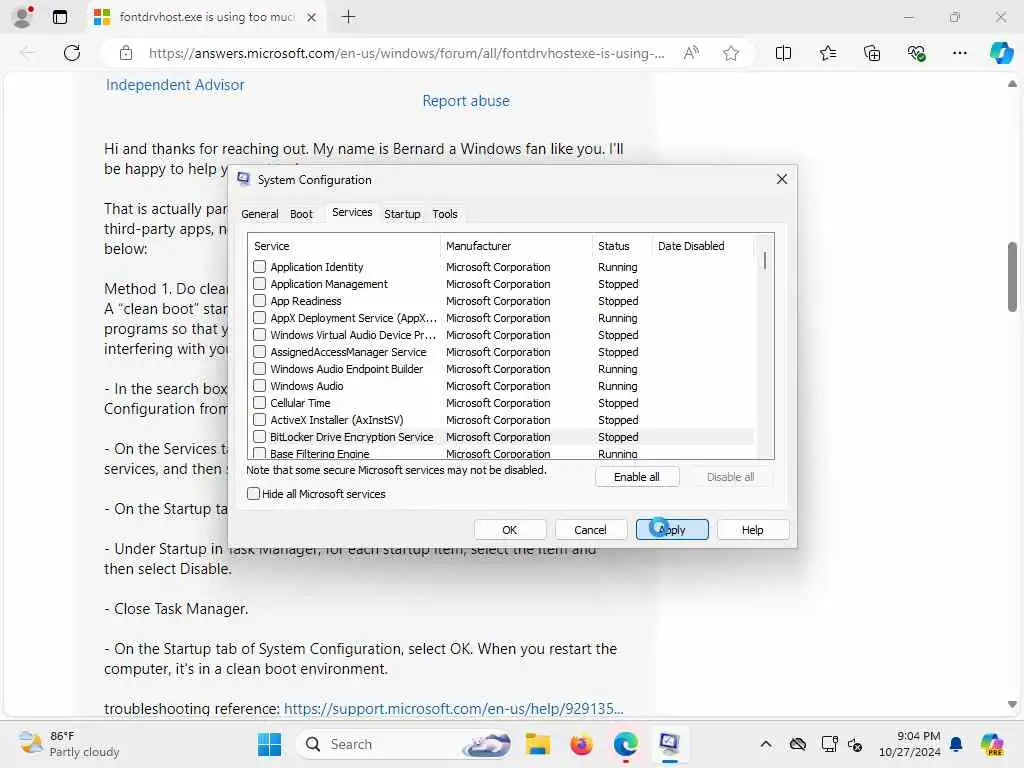This screenshot has height=768, width=1024.
Task: Click the taskbar Search box
Action: pos(404,744)
